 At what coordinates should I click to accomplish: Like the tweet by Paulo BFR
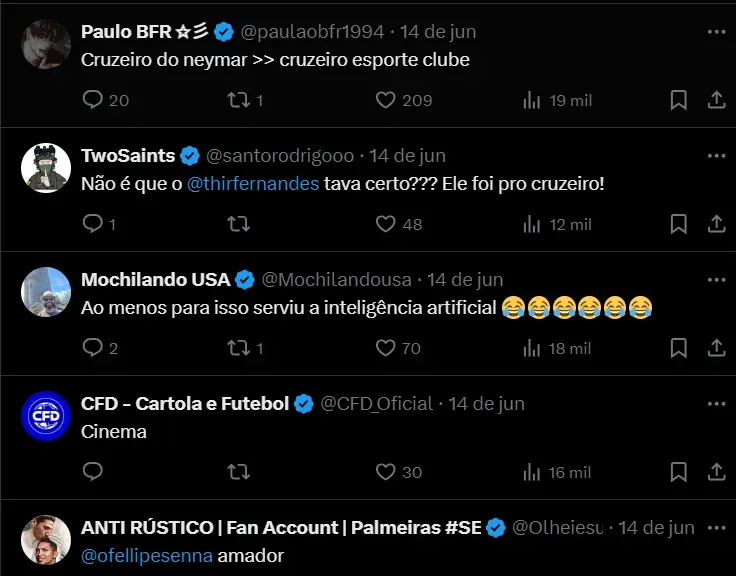[386, 100]
